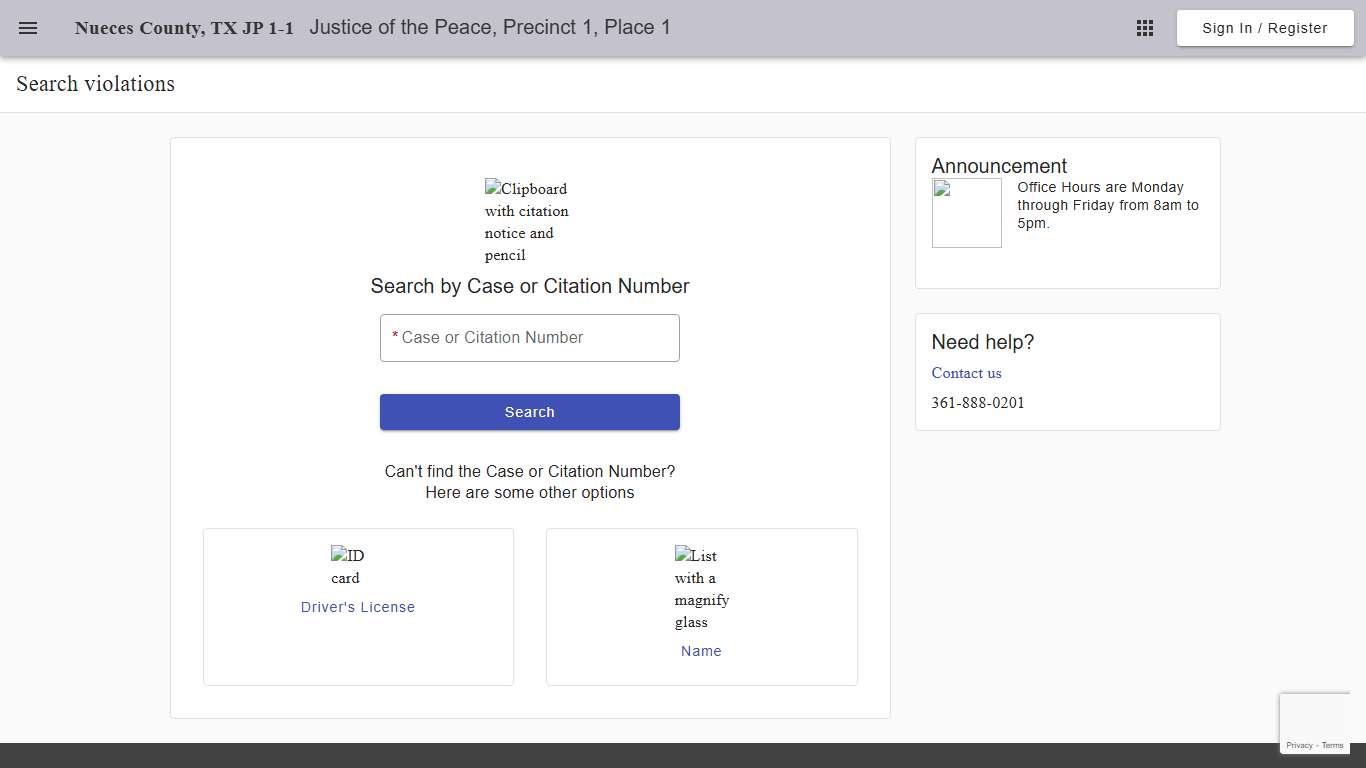Click the magnify glass list icon above Name
Viewport: 1366px width, 768px height.
(x=701, y=588)
